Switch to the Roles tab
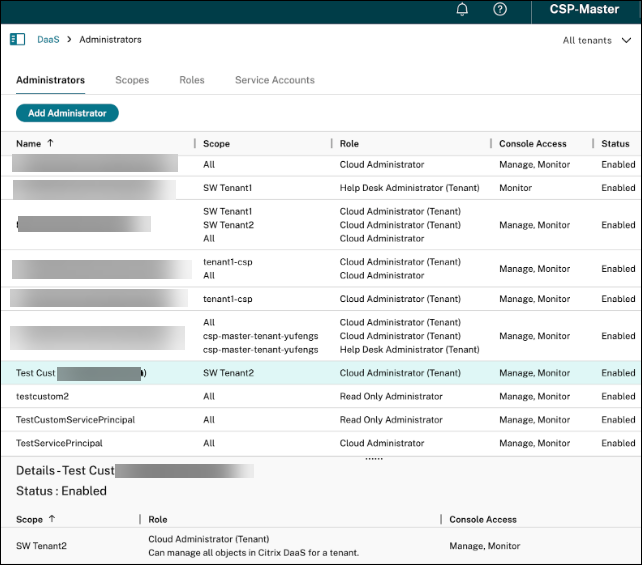 (x=192, y=80)
